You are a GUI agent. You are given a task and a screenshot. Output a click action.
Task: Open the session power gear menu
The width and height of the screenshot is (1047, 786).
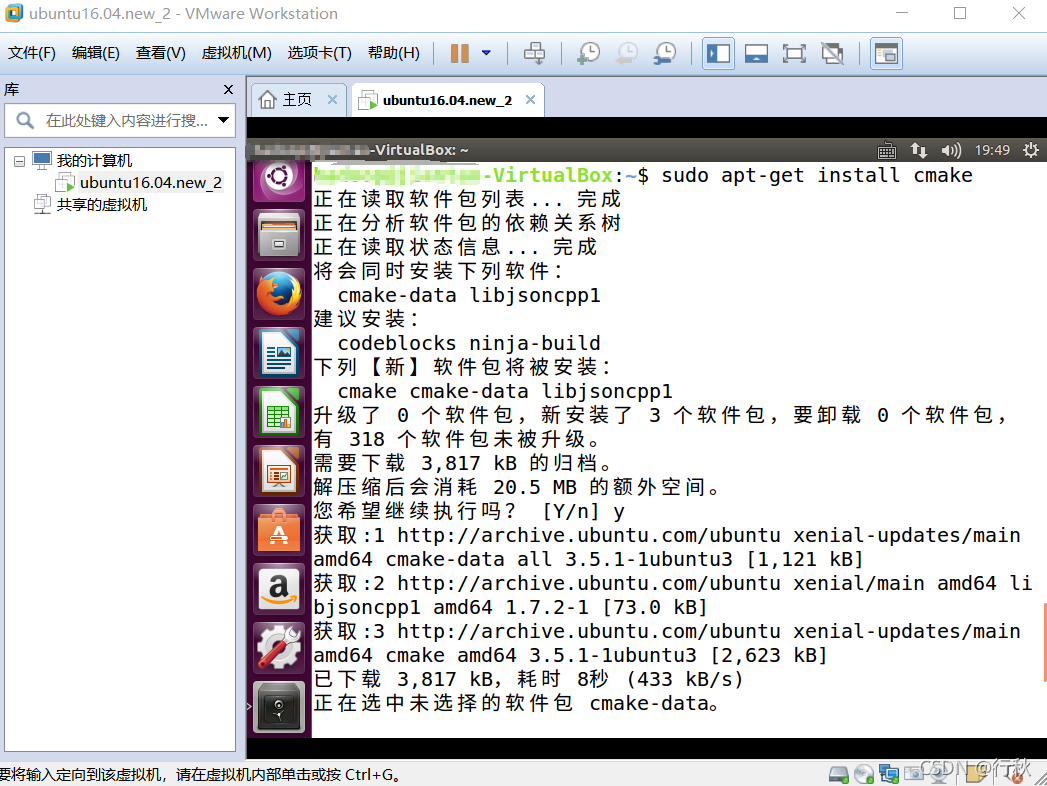pyautogui.click(x=1030, y=150)
